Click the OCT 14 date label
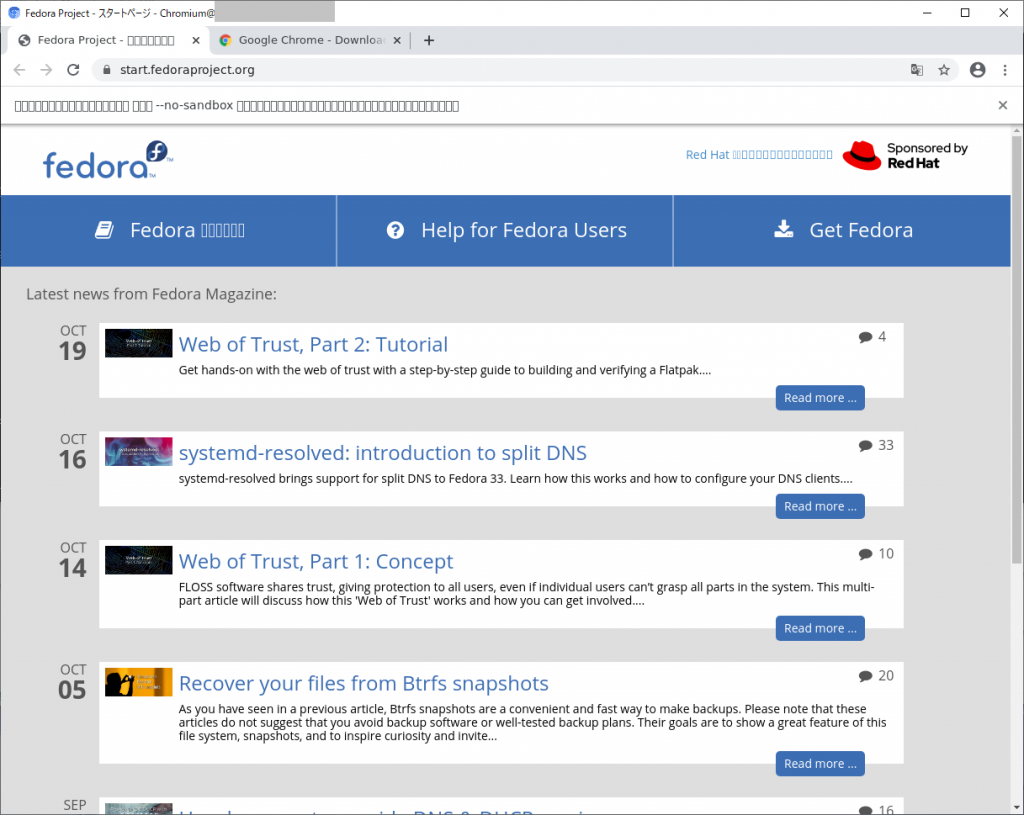This screenshot has height=815, width=1024. point(72,560)
